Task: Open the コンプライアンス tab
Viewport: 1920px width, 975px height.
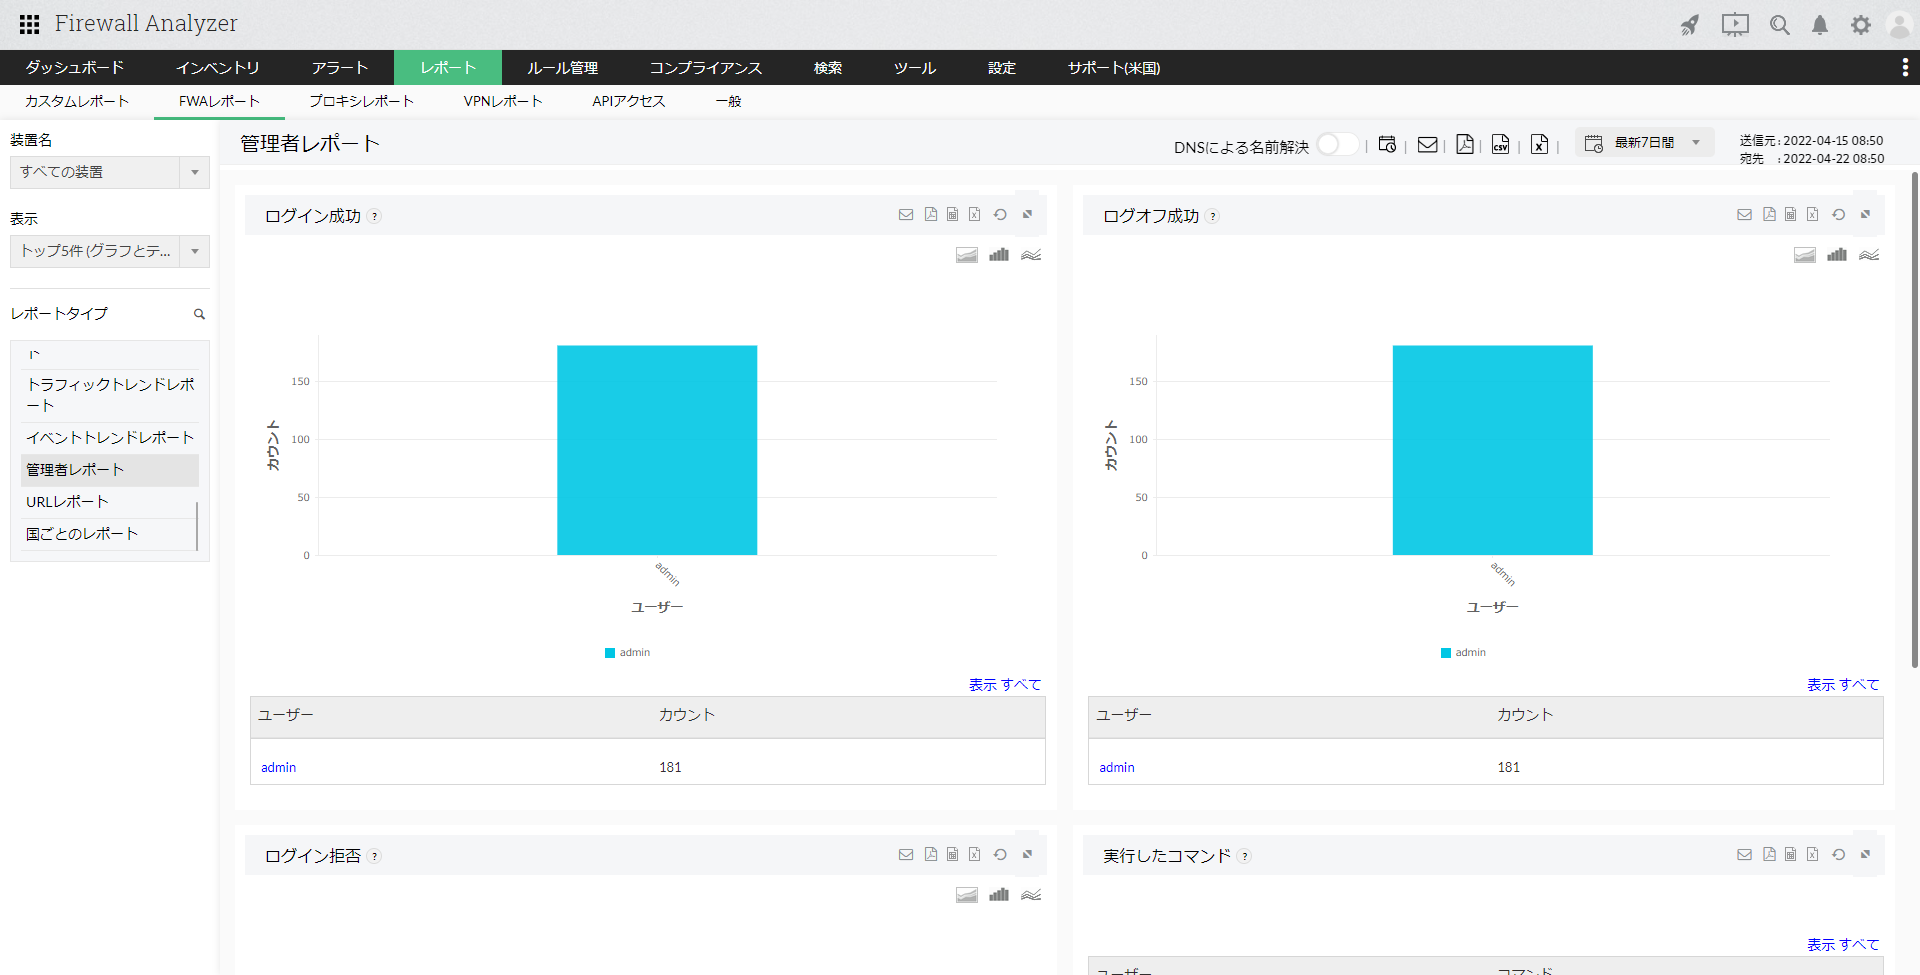Action: click(x=706, y=67)
